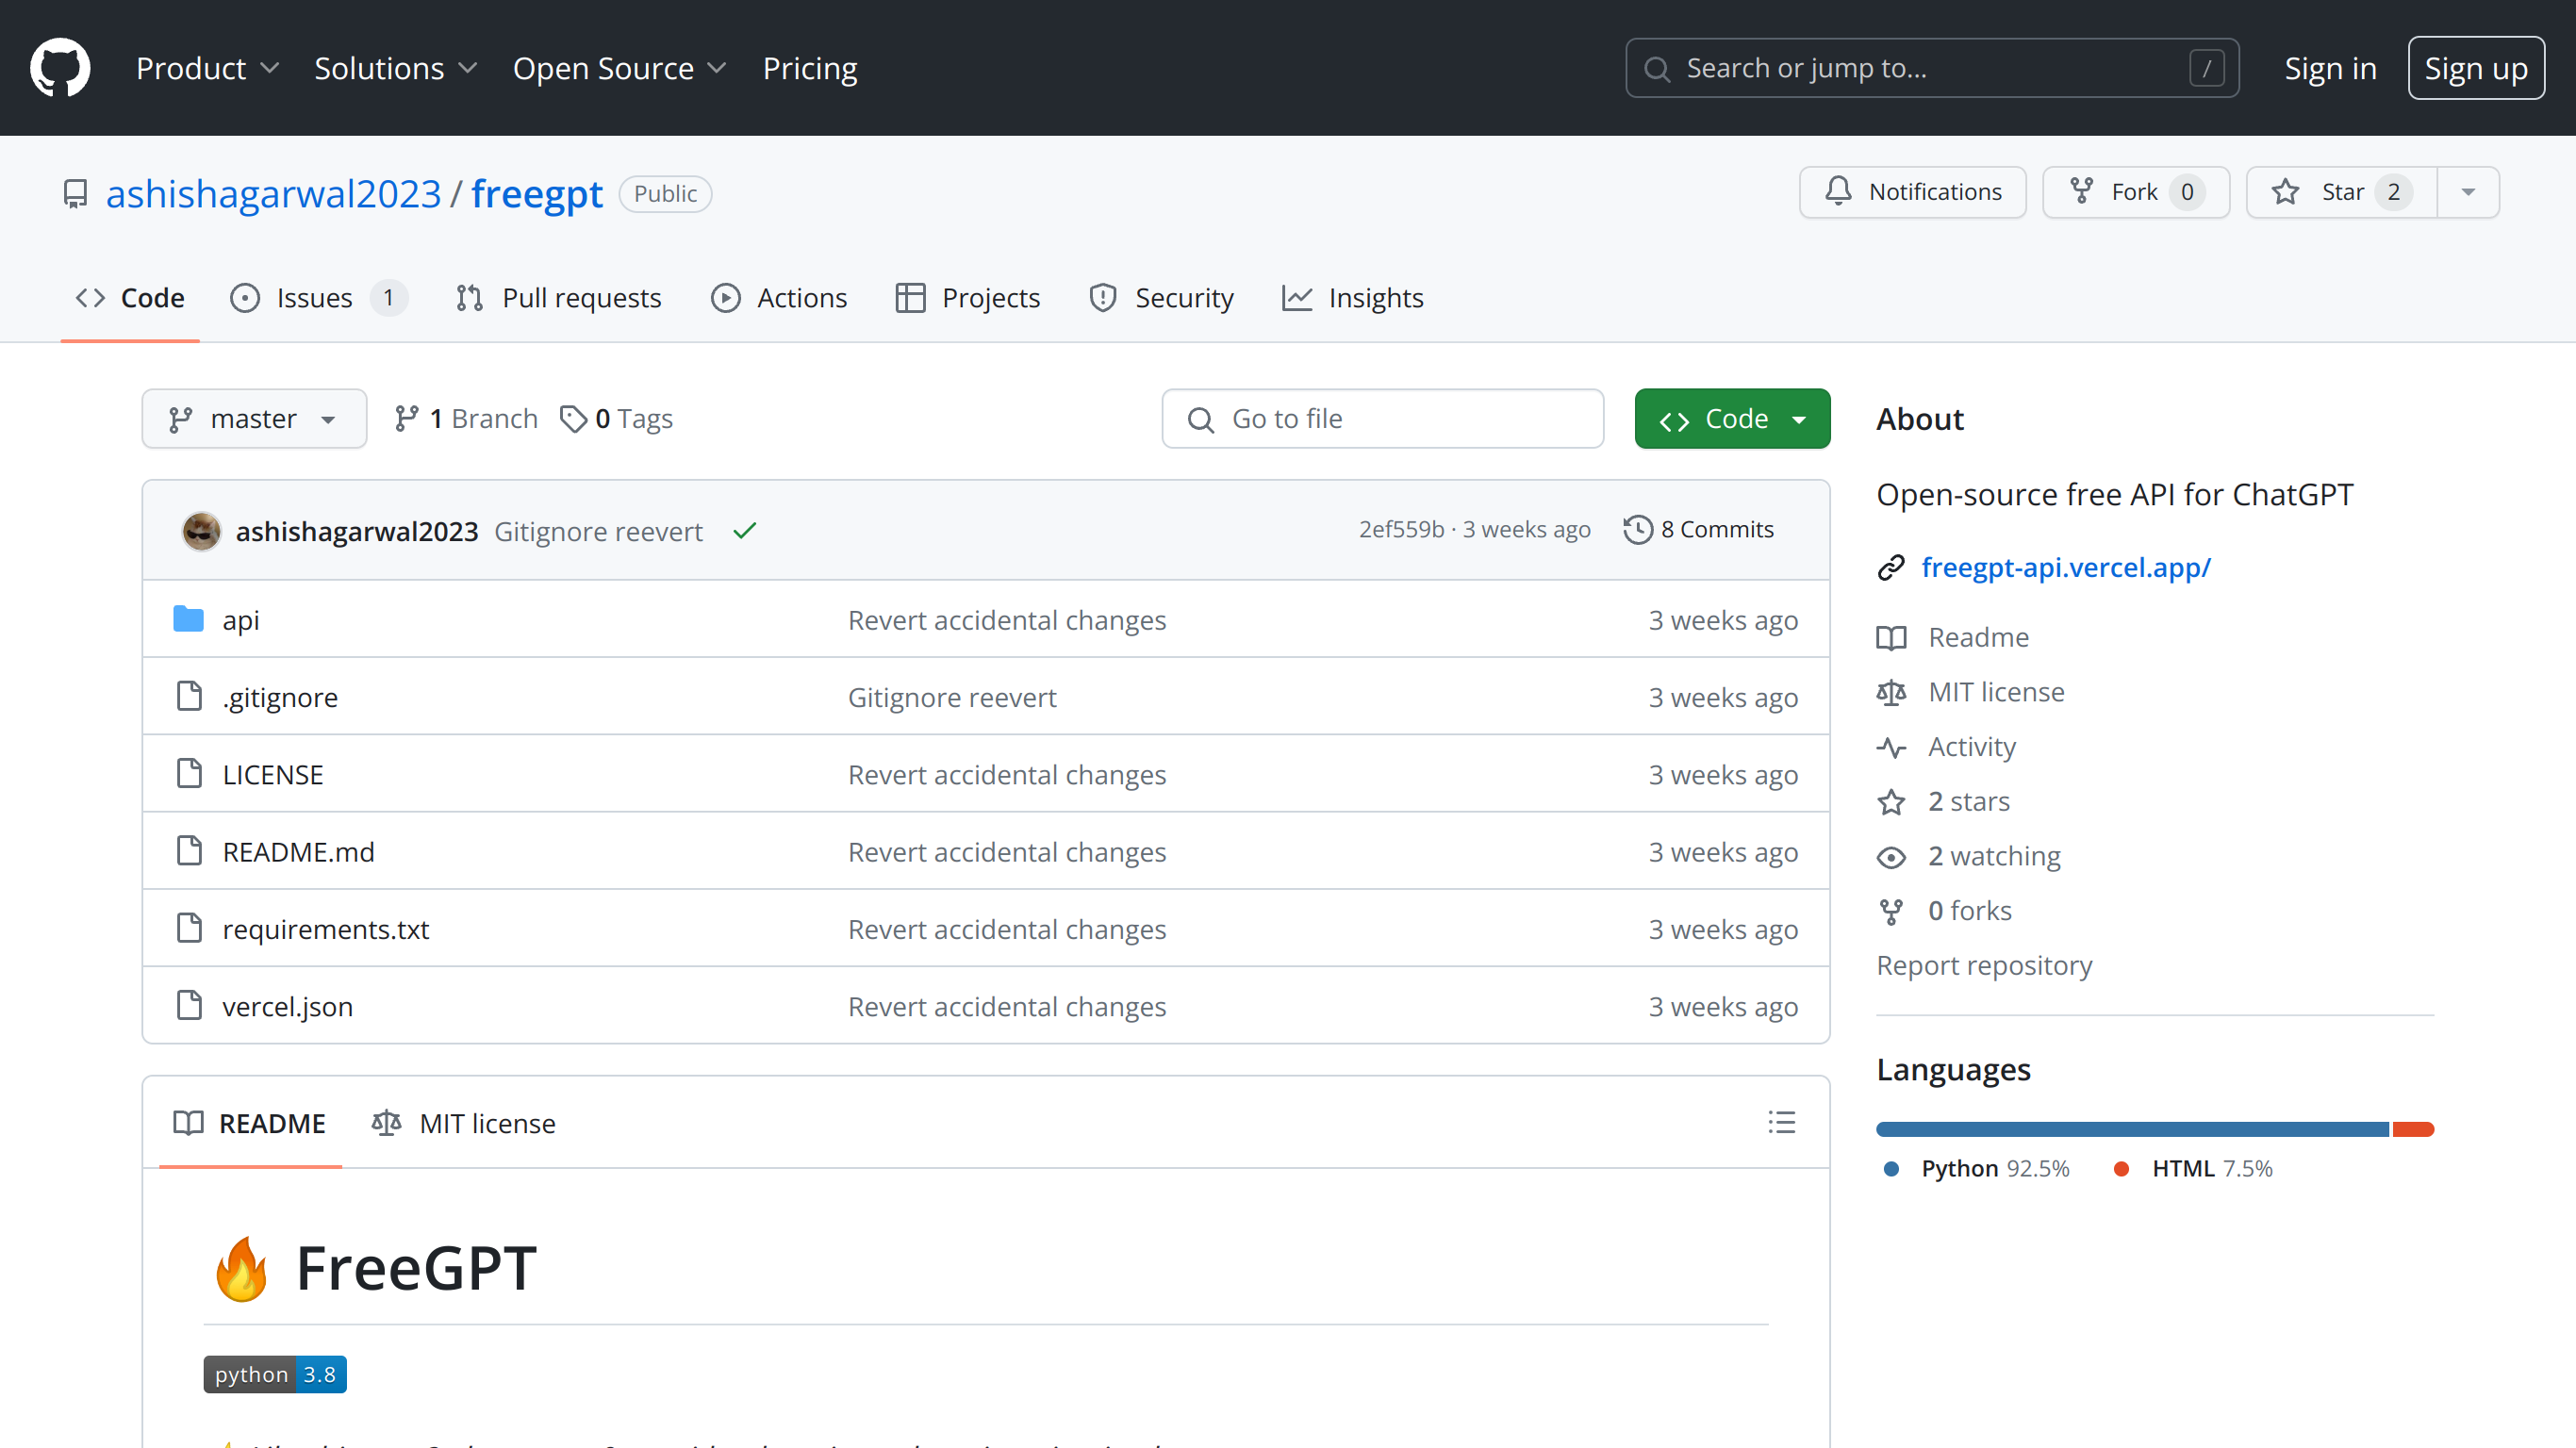Image resolution: width=2576 pixels, height=1448 pixels.
Task: Expand the Open Source menu
Action: [x=619, y=68]
